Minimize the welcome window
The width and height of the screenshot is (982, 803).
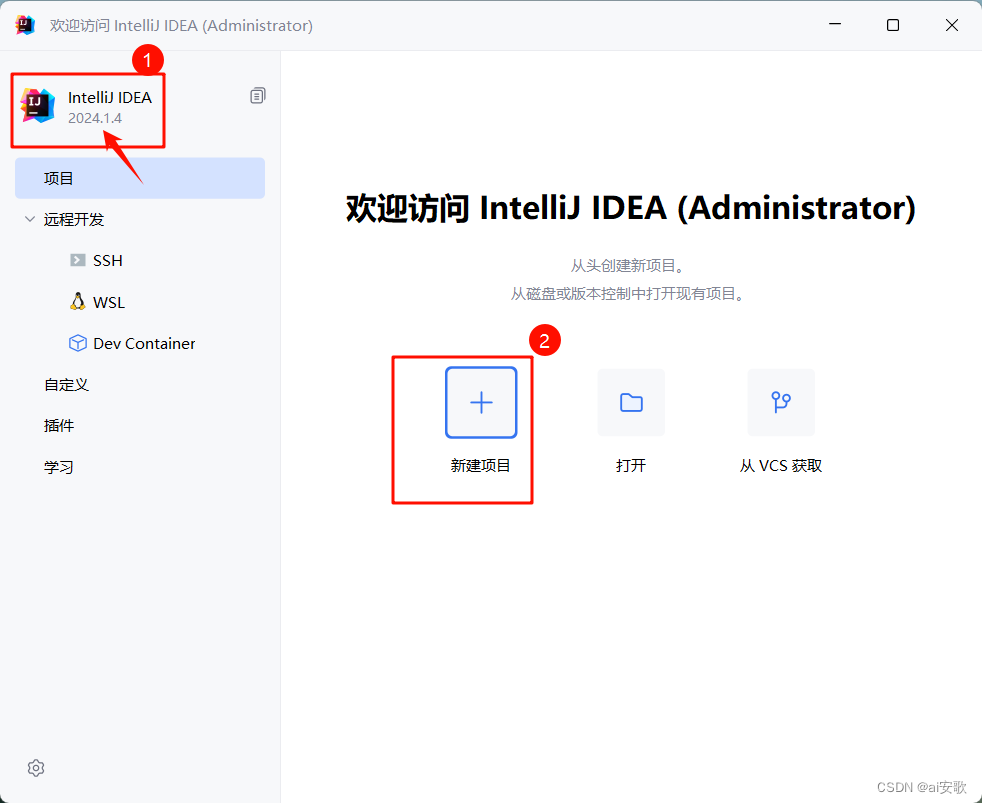coord(835,25)
